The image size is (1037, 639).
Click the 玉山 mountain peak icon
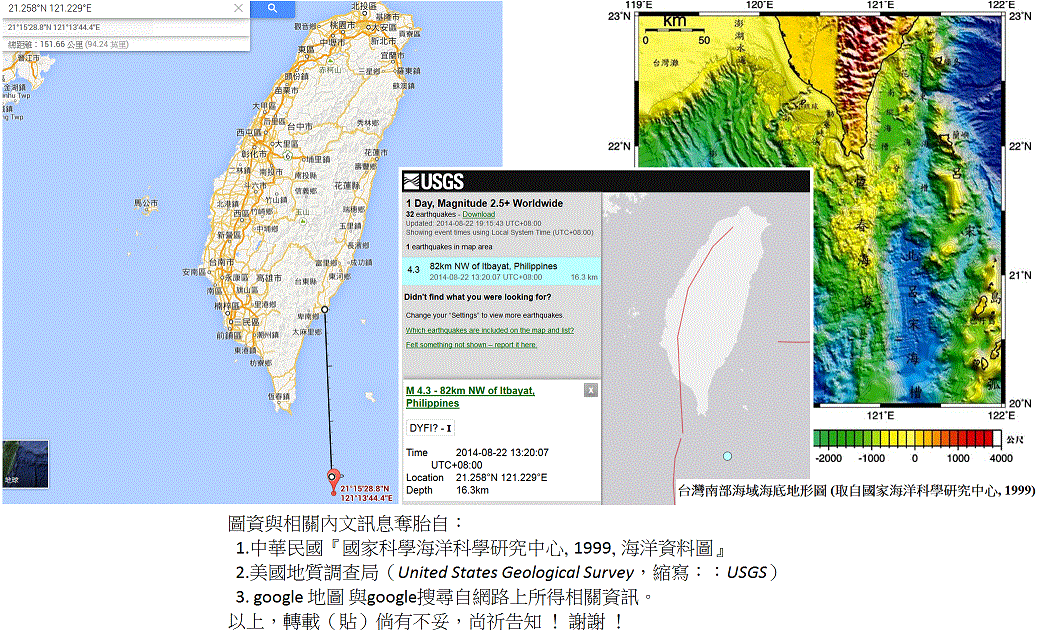(303, 221)
